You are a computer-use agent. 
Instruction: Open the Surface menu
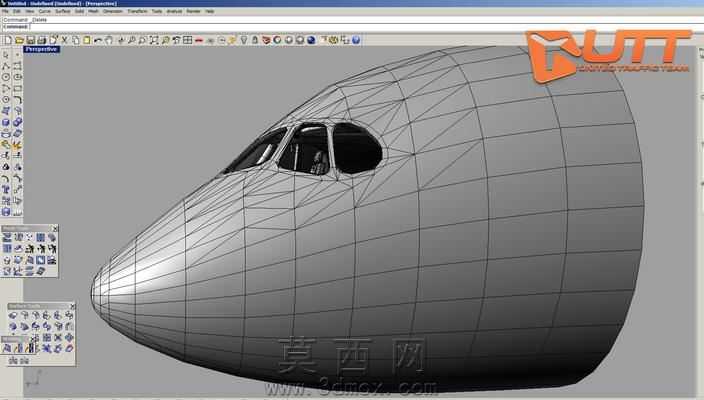(x=62, y=11)
